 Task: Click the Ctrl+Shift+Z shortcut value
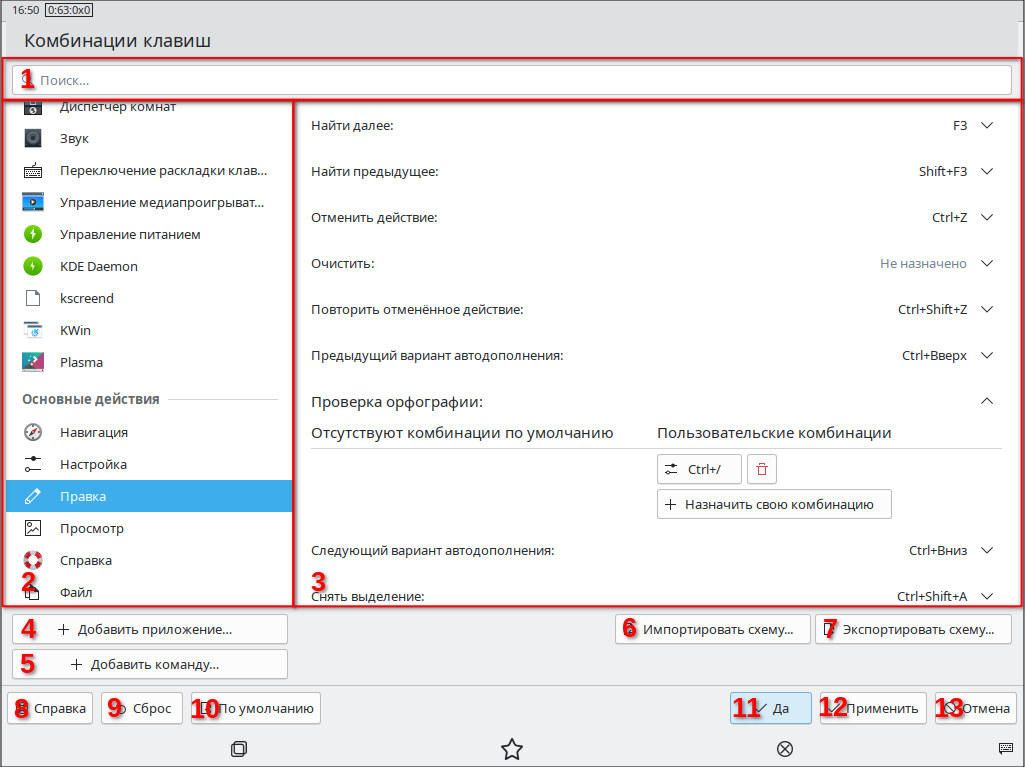[x=932, y=309]
